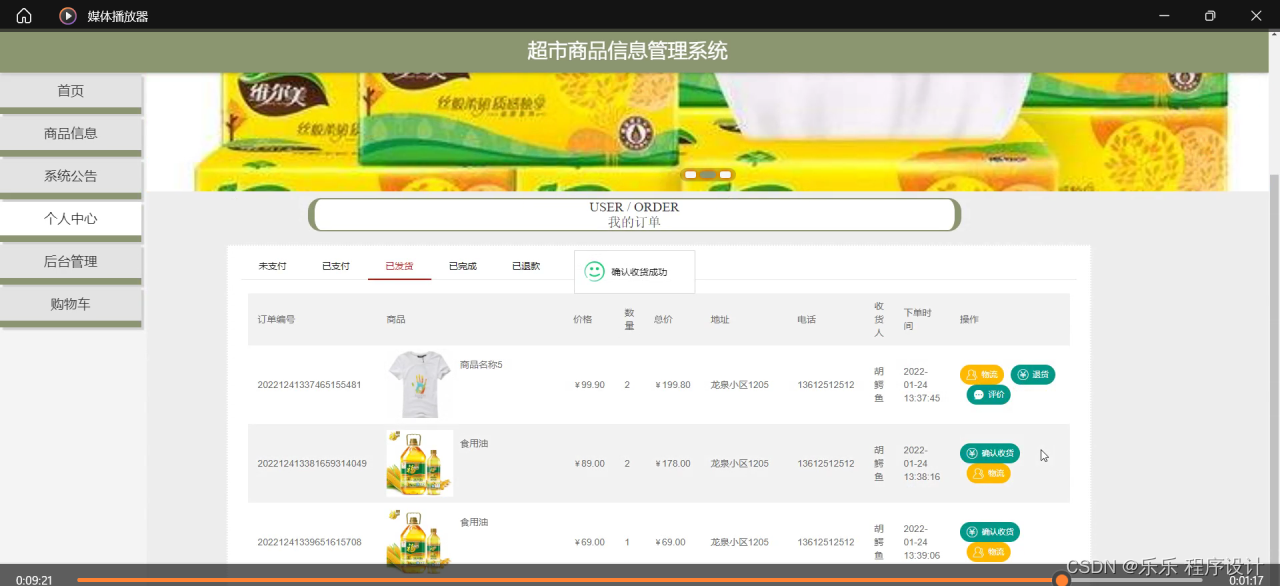
Task: Click the home icon at top-left corner
Action: point(22,15)
